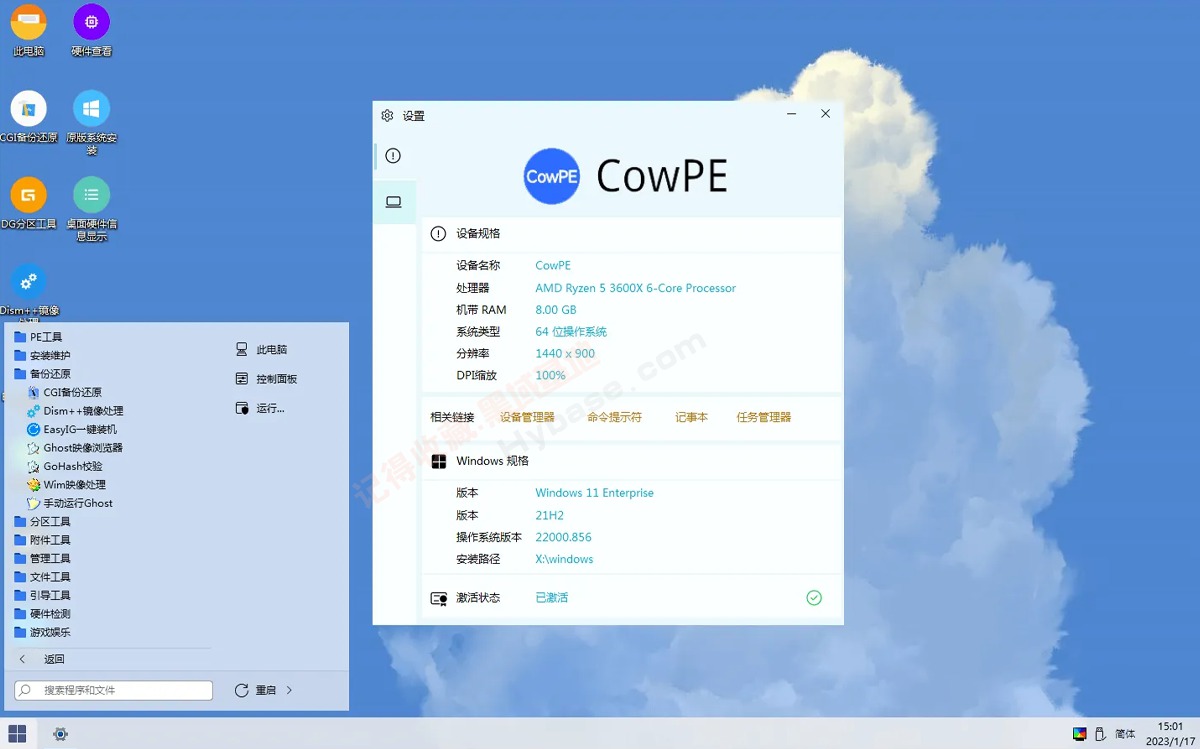Open 运行... in start menu
Image resolution: width=1200 pixels, height=749 pixels.
tap(261, 408)
